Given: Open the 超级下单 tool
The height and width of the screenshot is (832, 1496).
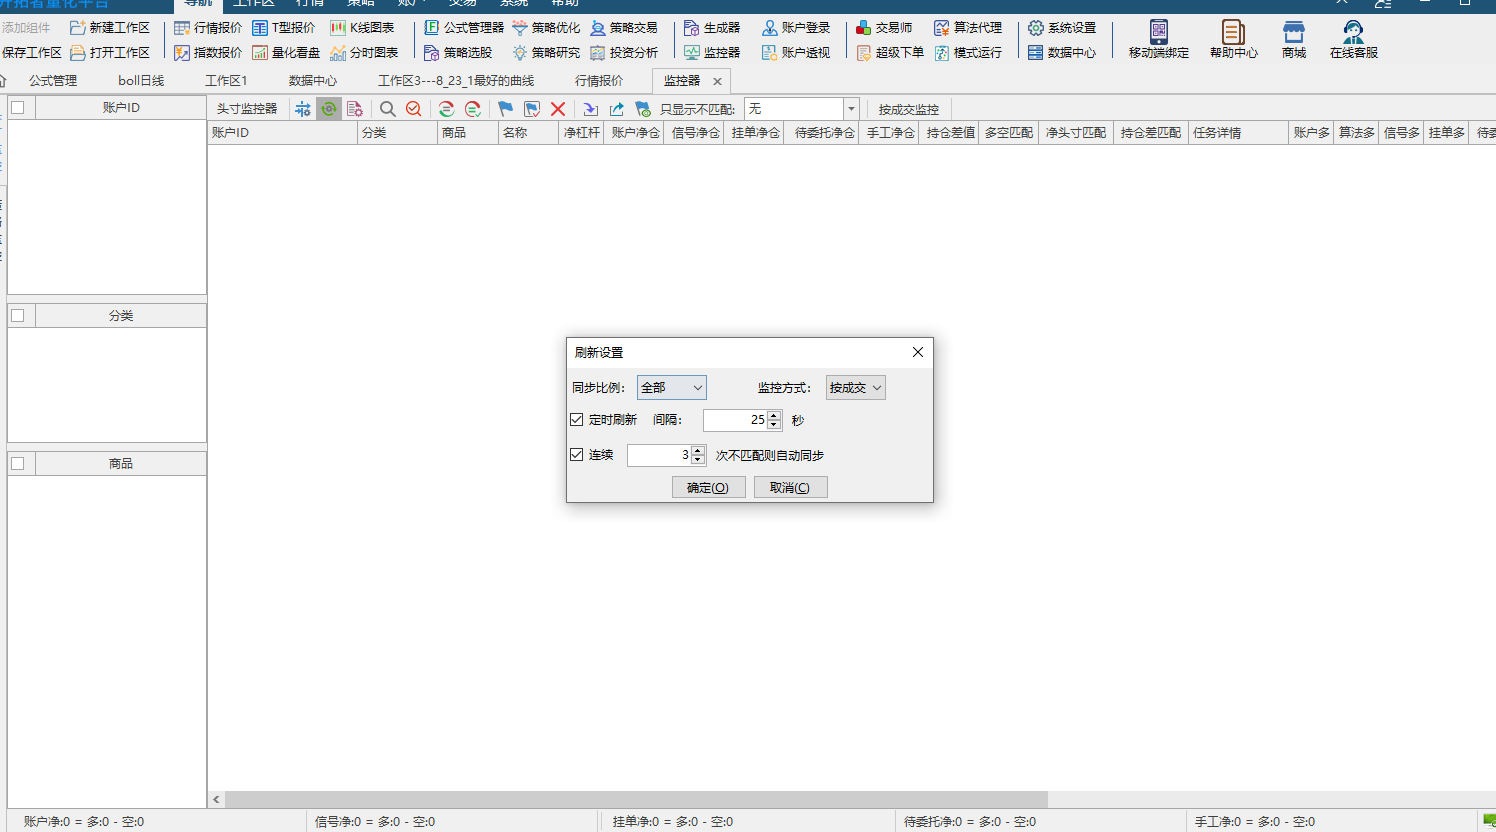Looking at the screenshot, I should pyautogui.click(x=891, y=52).
